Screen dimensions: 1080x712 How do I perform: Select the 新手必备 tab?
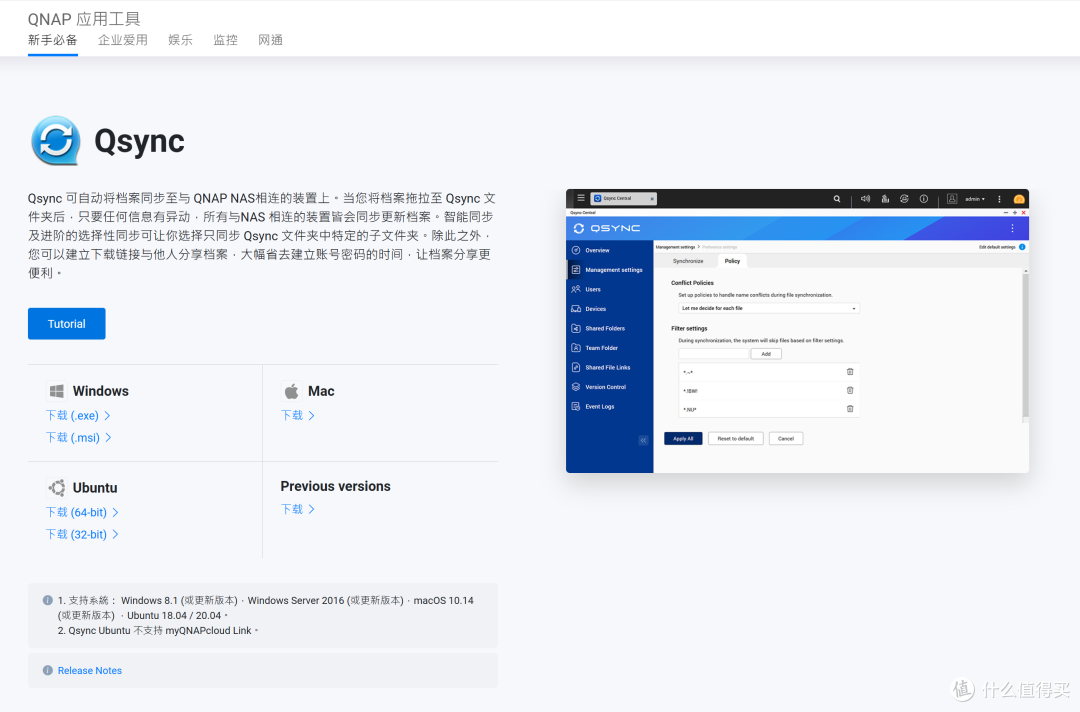tap(52, 40)
